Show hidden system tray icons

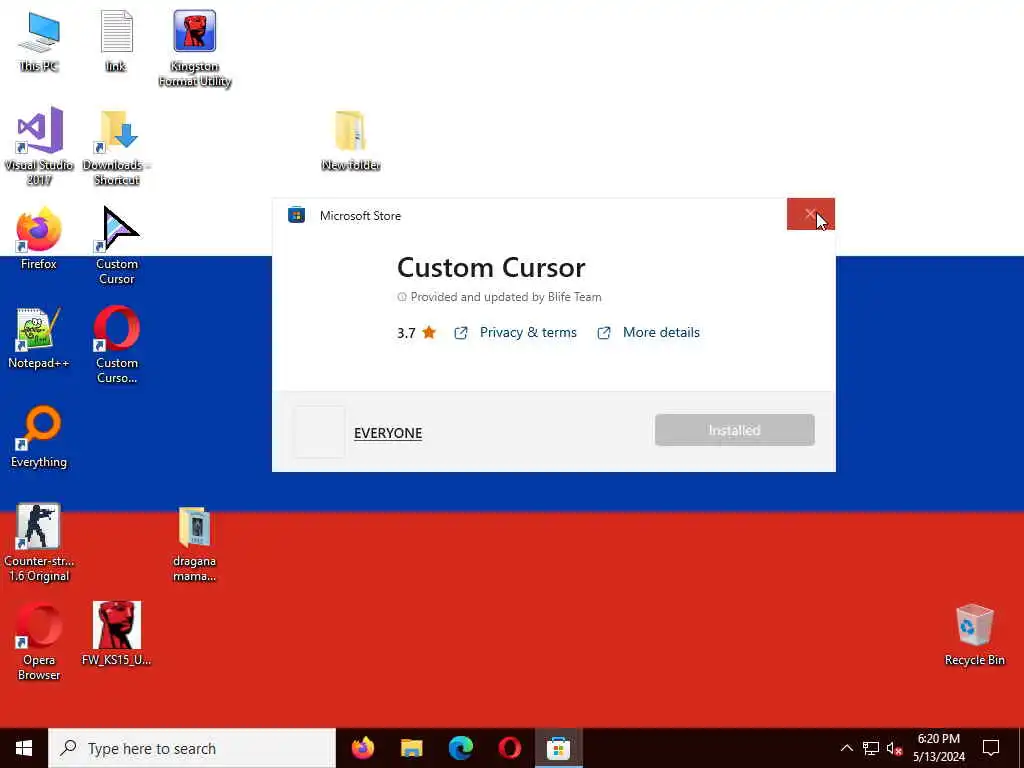(846, 748)
